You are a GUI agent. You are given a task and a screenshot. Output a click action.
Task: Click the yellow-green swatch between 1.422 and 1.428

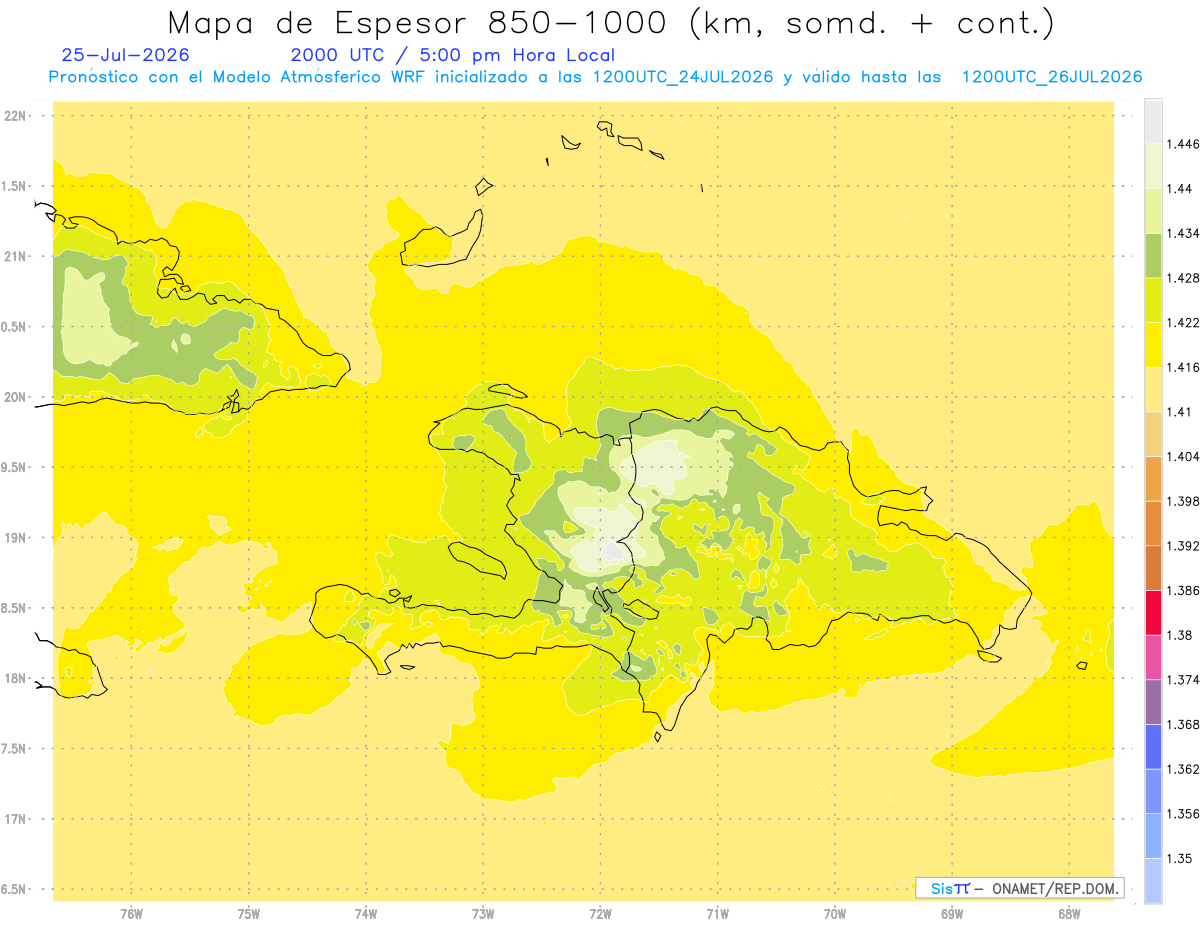(x=1154, y=300)
